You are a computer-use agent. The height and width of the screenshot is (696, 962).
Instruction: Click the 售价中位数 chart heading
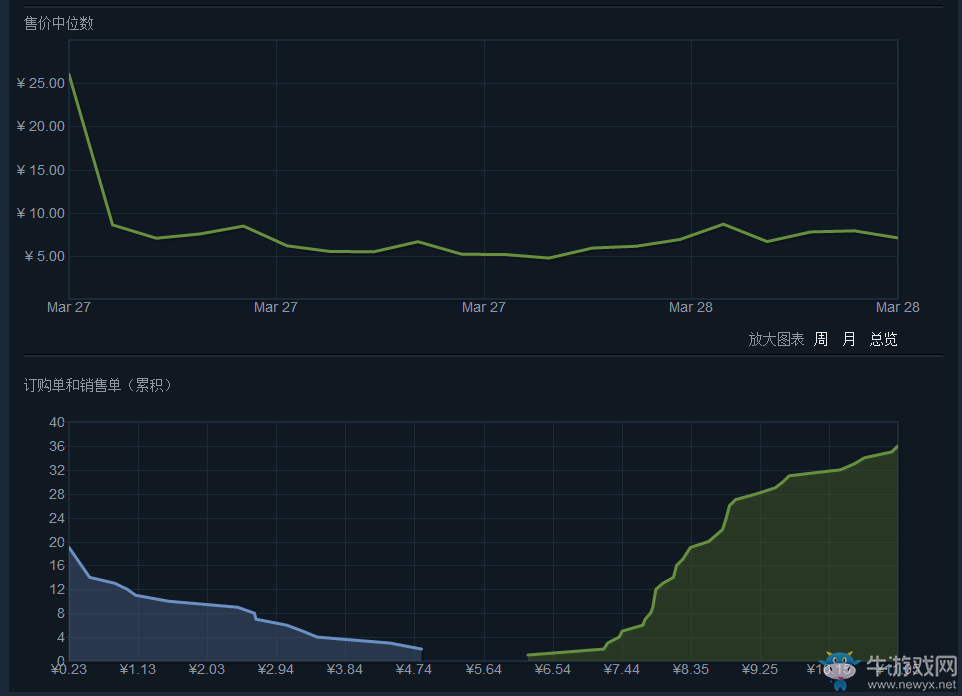[59, 23]
